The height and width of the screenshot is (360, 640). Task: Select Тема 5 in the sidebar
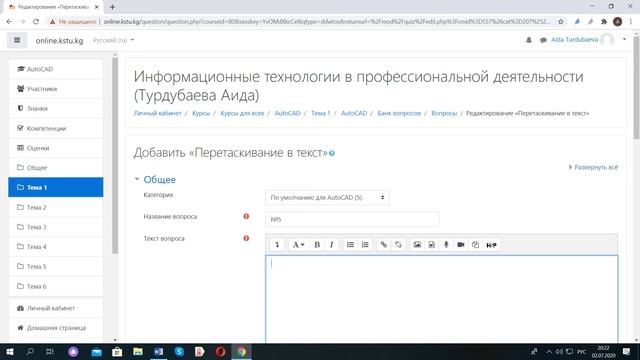pyautogui.click(x=56, y=266)
